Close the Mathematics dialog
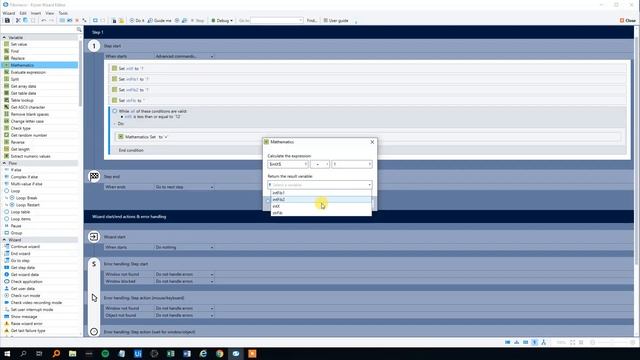 pyautogui.click(x=372, y=142)
